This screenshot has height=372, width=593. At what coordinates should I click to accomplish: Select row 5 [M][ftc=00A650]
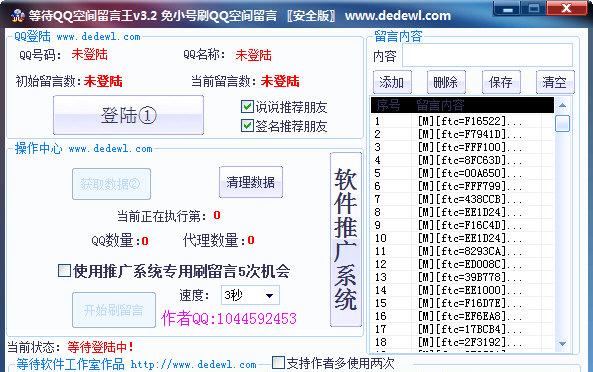pyautogui.click(x=462, y=173)
